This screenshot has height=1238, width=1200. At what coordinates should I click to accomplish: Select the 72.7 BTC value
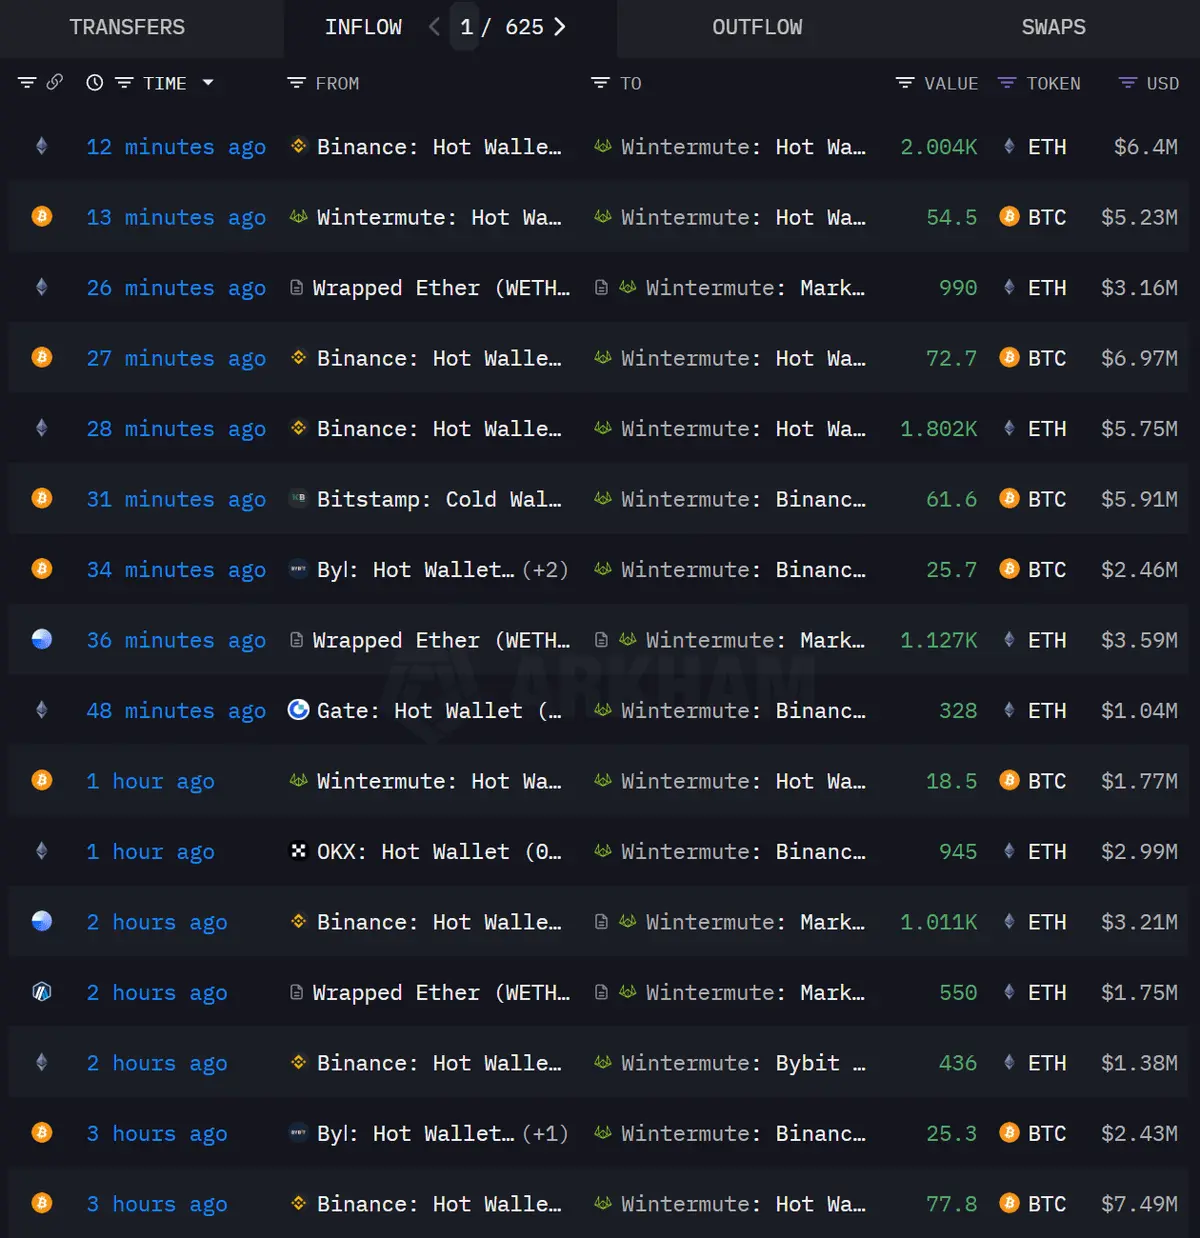[951, 358]
